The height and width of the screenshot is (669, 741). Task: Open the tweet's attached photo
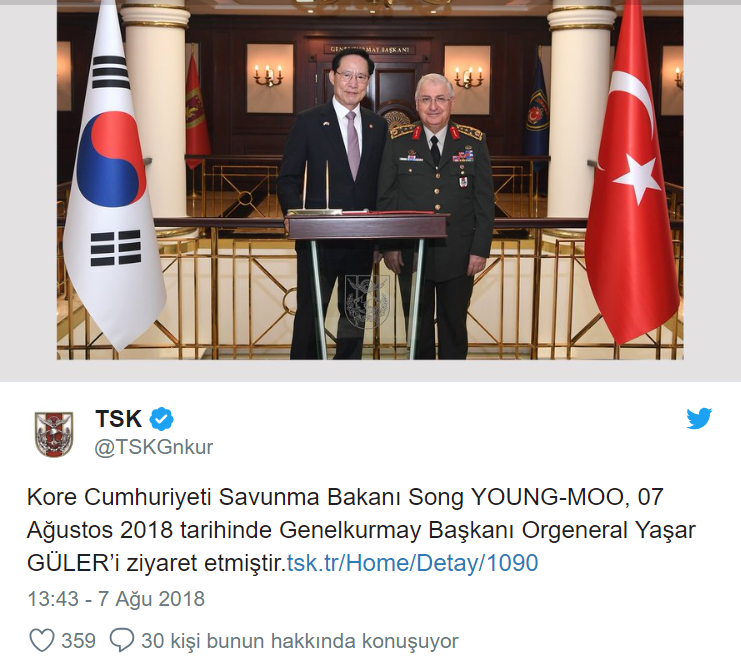coord(370,180)
